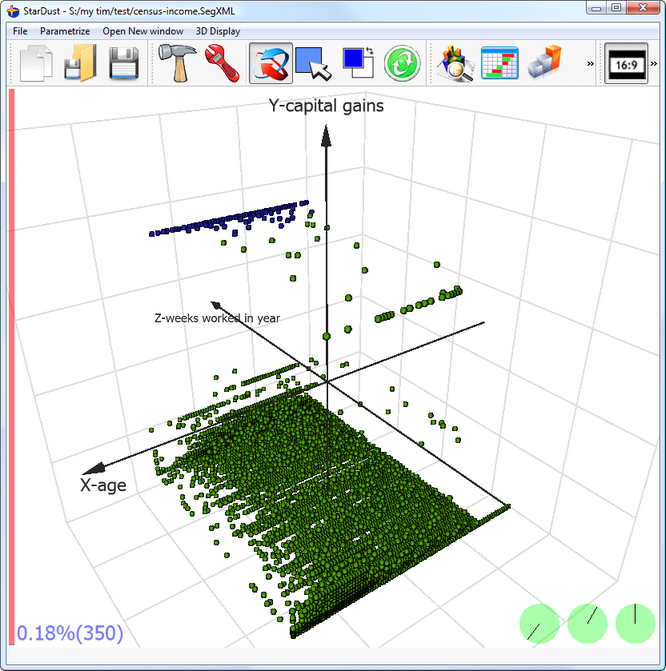Open the 3D Display menu
The height and width of the screenshot is (671, 666).
[218, 31]
